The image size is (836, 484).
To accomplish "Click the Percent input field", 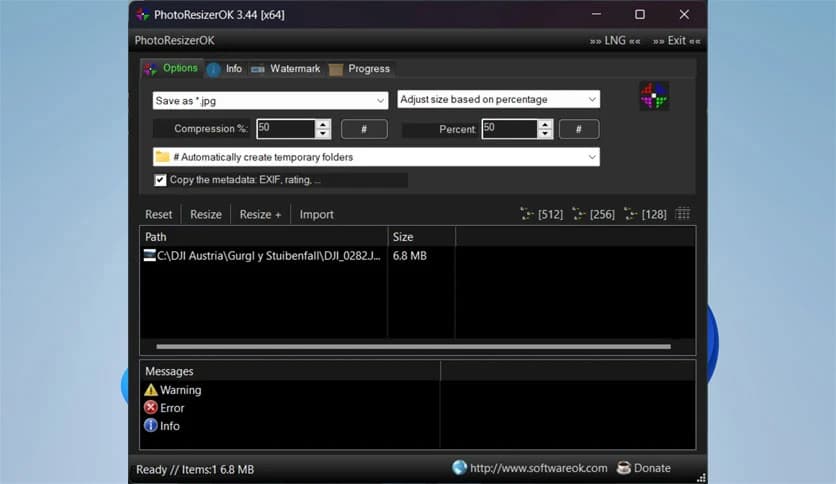I will (x=510, y=128).
